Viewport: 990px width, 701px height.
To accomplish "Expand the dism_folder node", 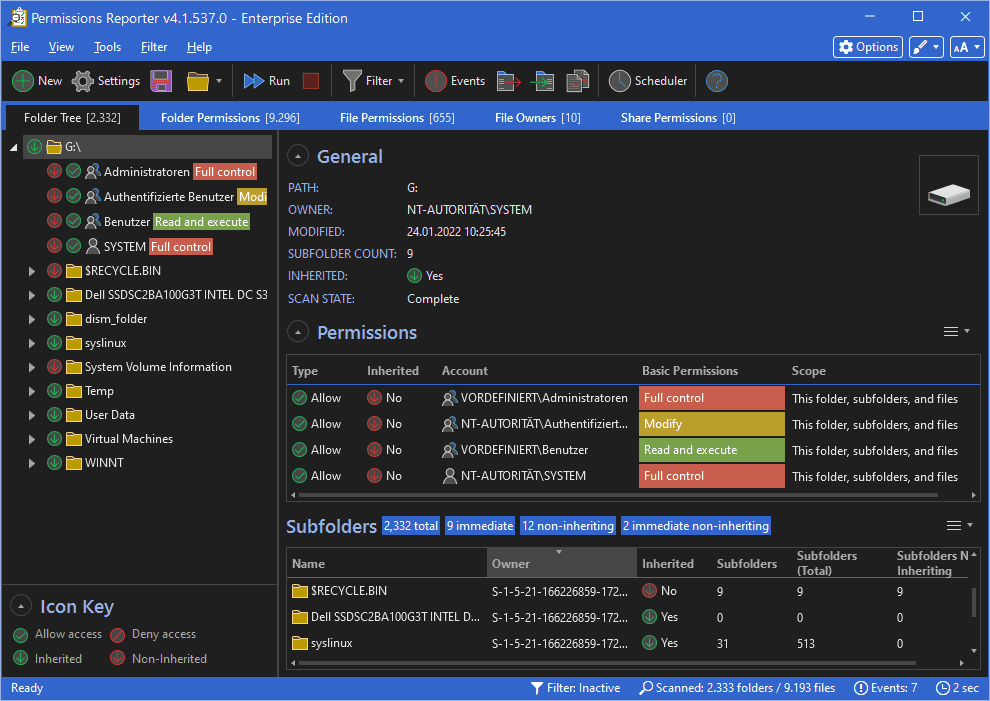I will click(x=32, y=319).
